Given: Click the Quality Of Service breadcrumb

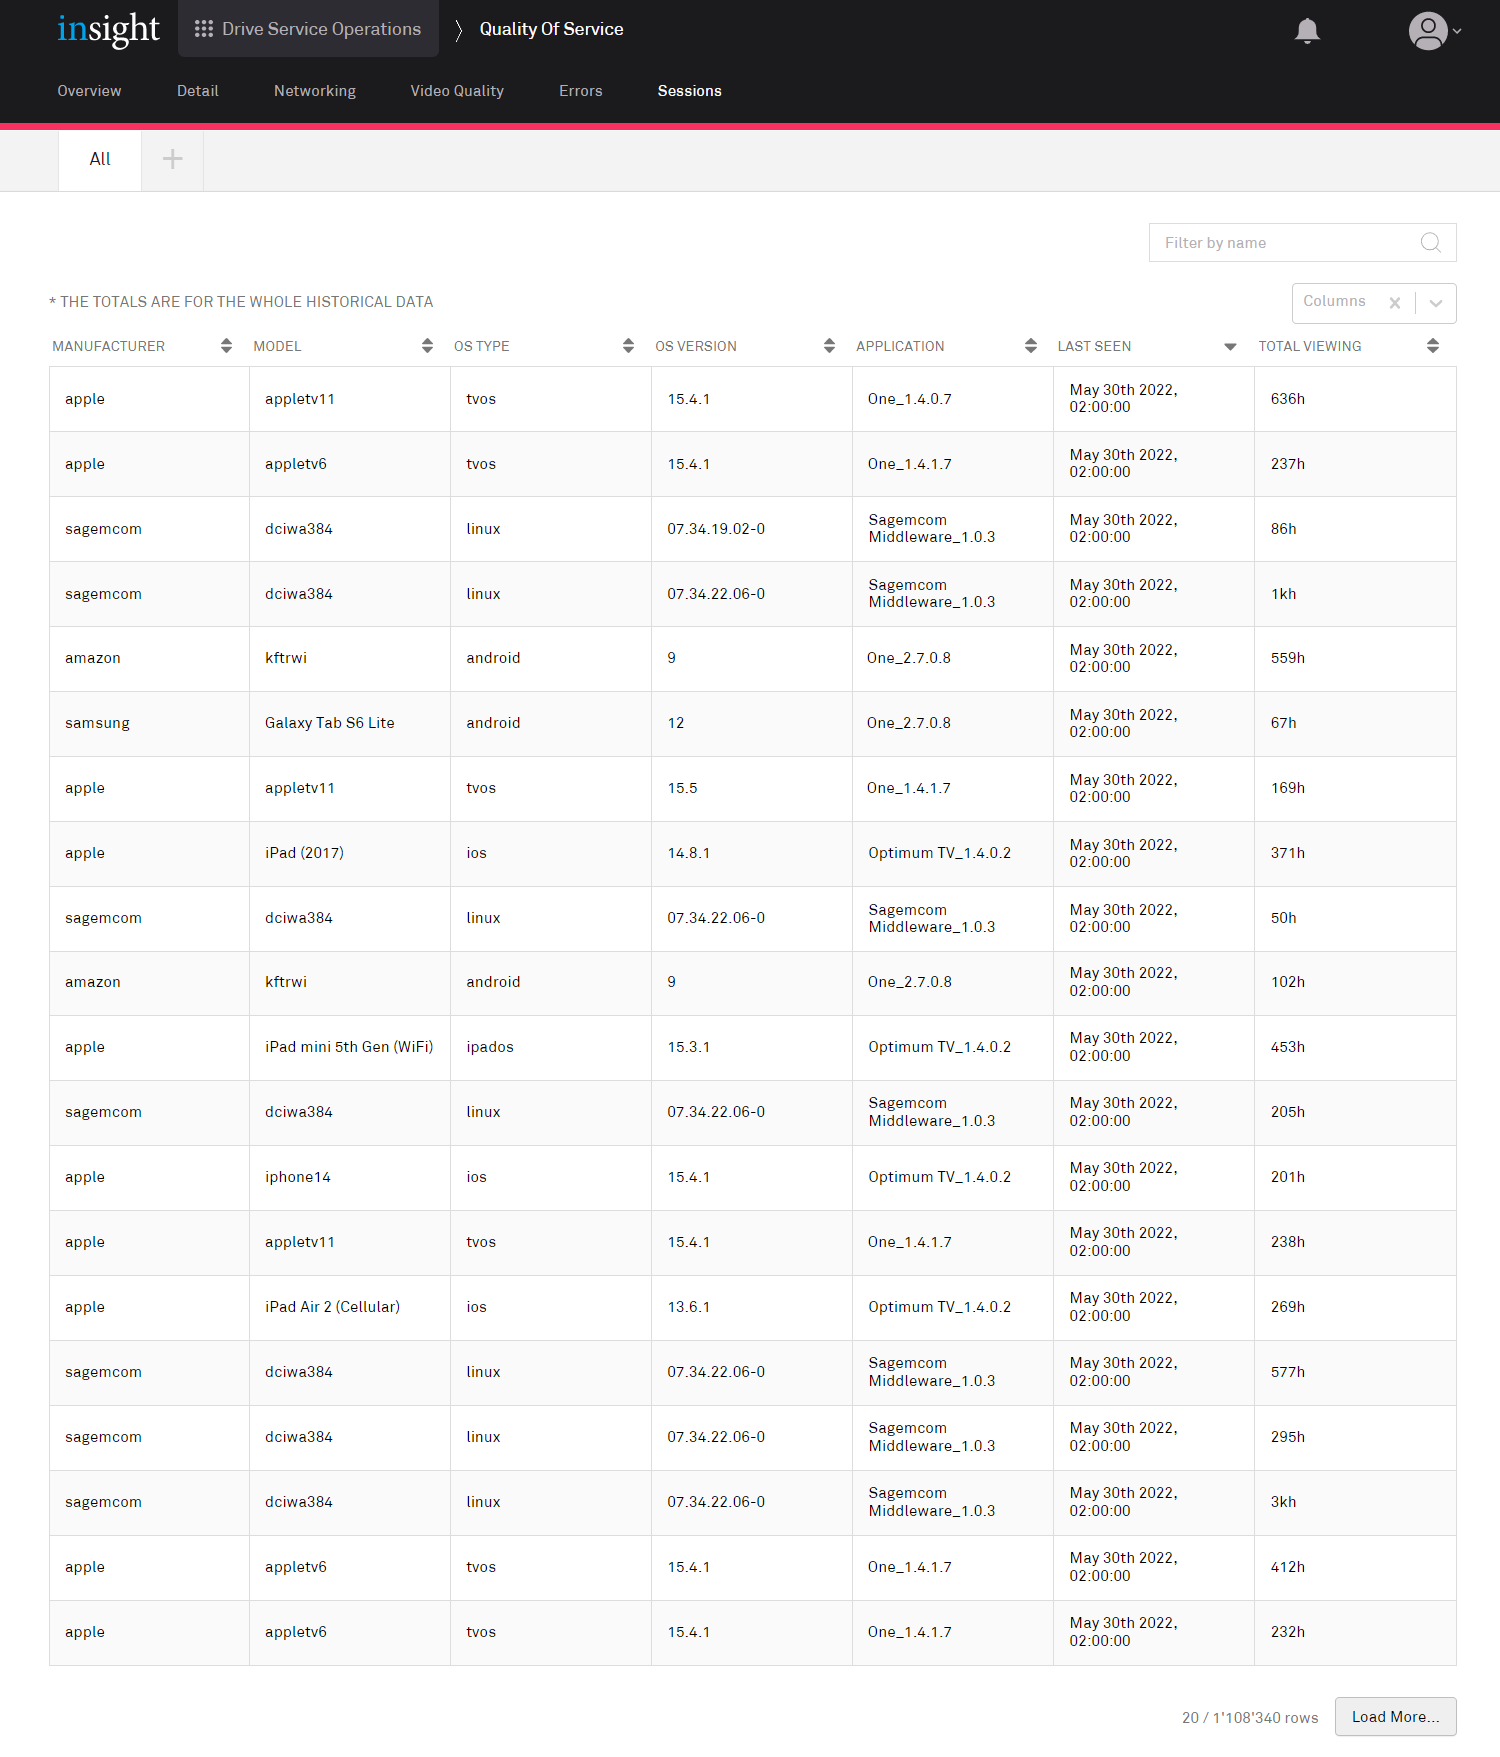Looking at the screenshot, I should 551,29.
